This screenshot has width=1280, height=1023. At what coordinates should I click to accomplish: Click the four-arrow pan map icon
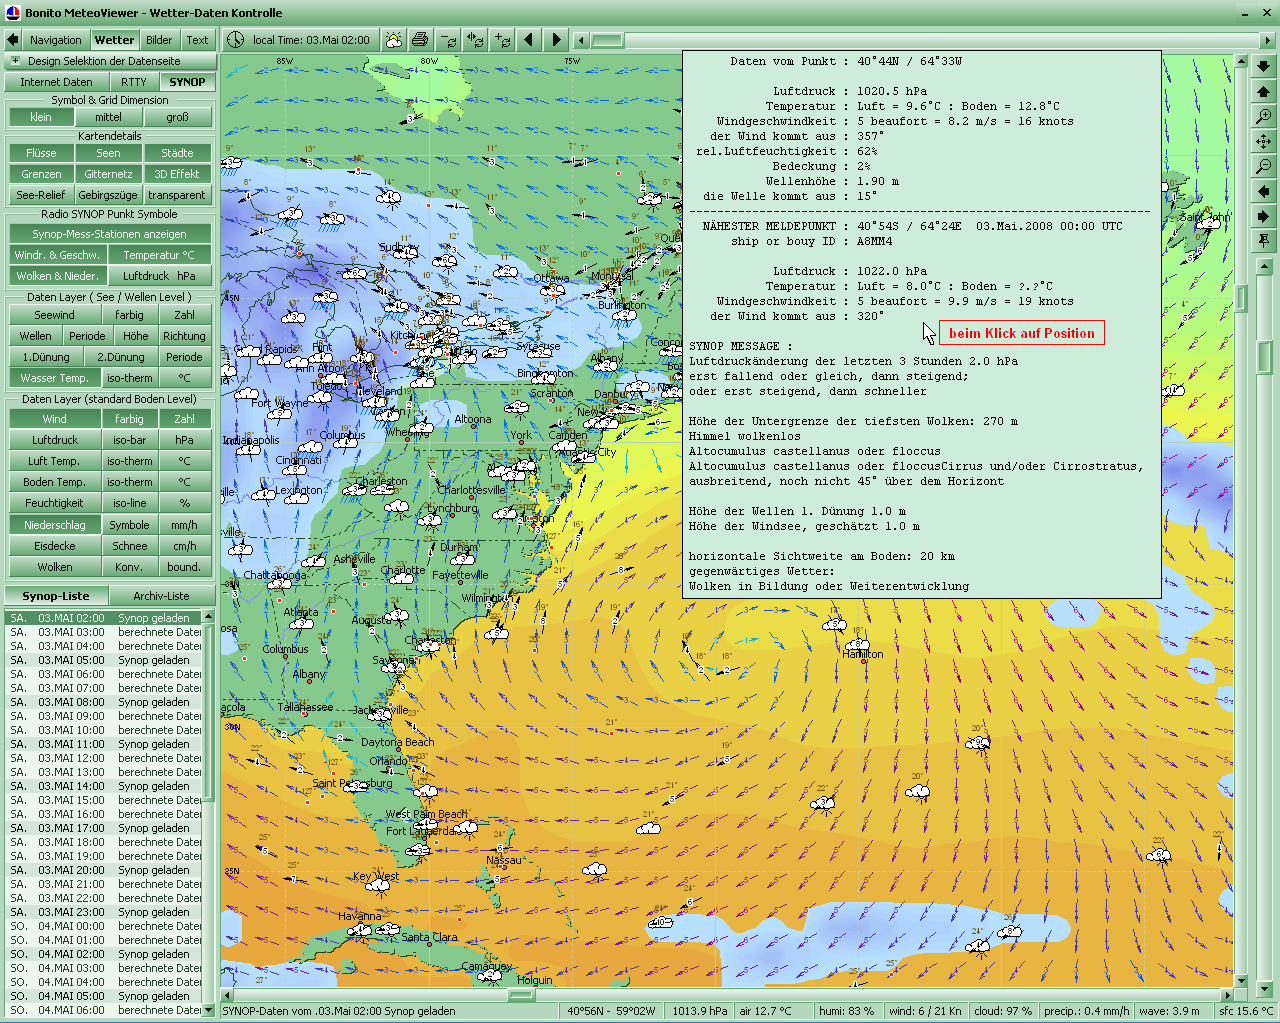(x=1264, y=142)
